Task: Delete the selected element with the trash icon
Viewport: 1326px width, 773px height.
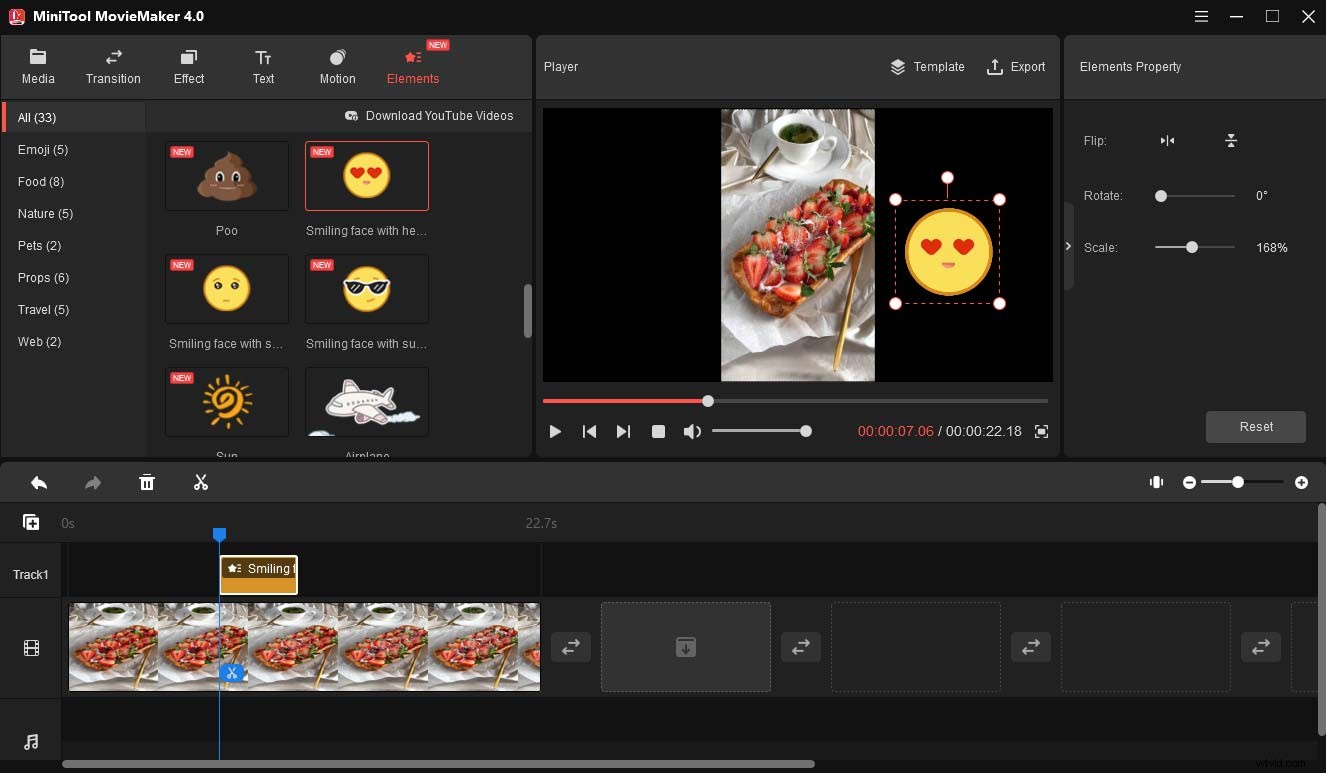Action: tap(147, 482)
